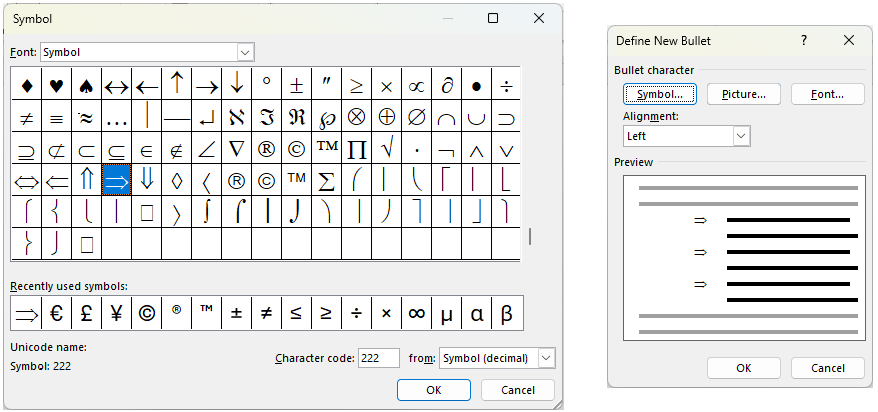
Task: Select the angle ∠ symbol
Action: pos(207,148)
